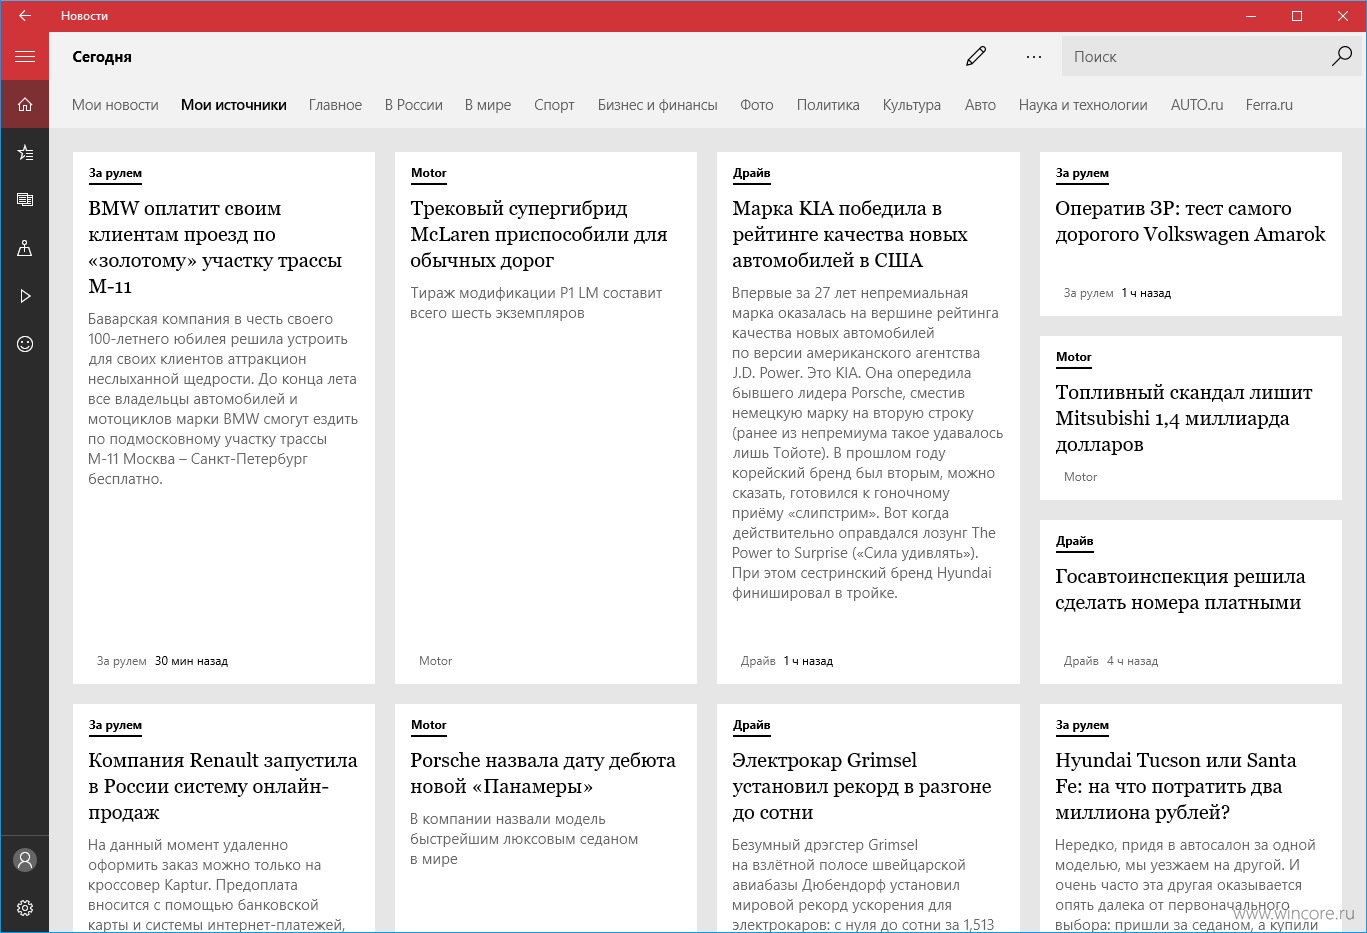This screenshot has height=933, width=1367.
Task: Click the back arrow in title bar
Action: coord(25,16)
